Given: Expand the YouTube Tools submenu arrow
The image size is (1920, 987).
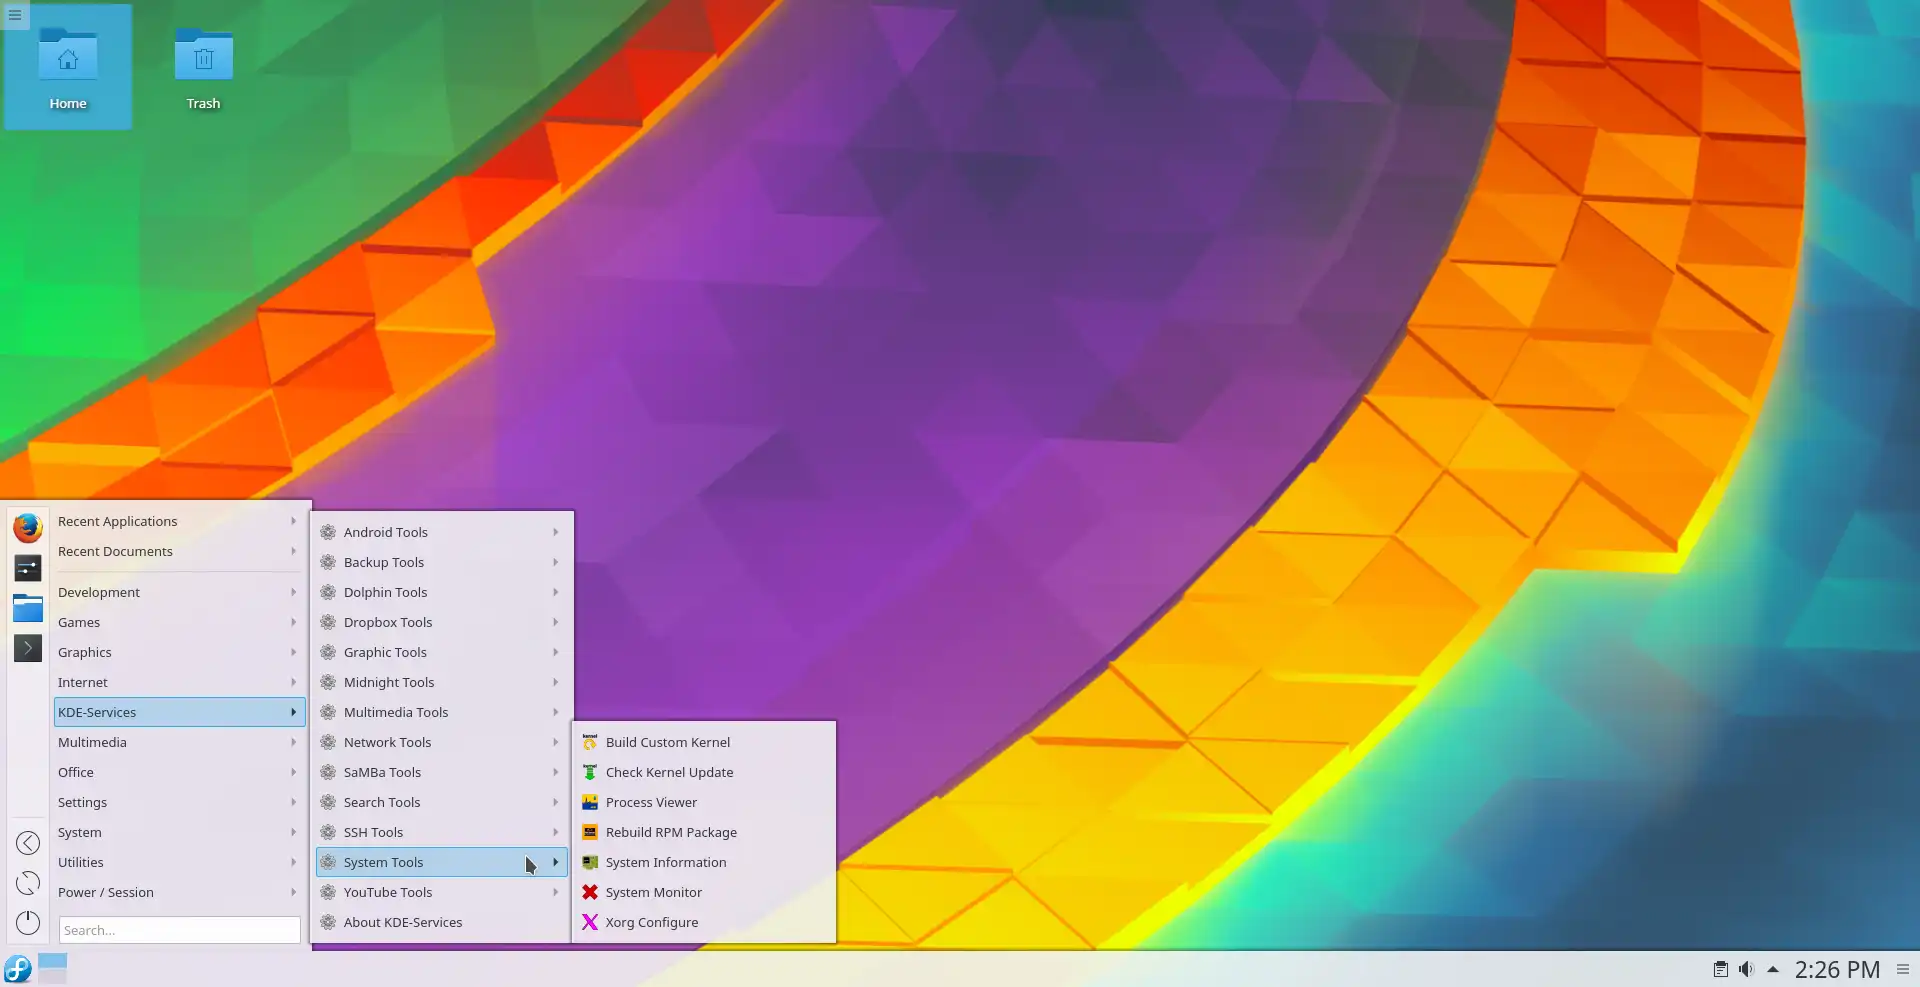Looking at the screenshot, I should [x=556, y=892].
